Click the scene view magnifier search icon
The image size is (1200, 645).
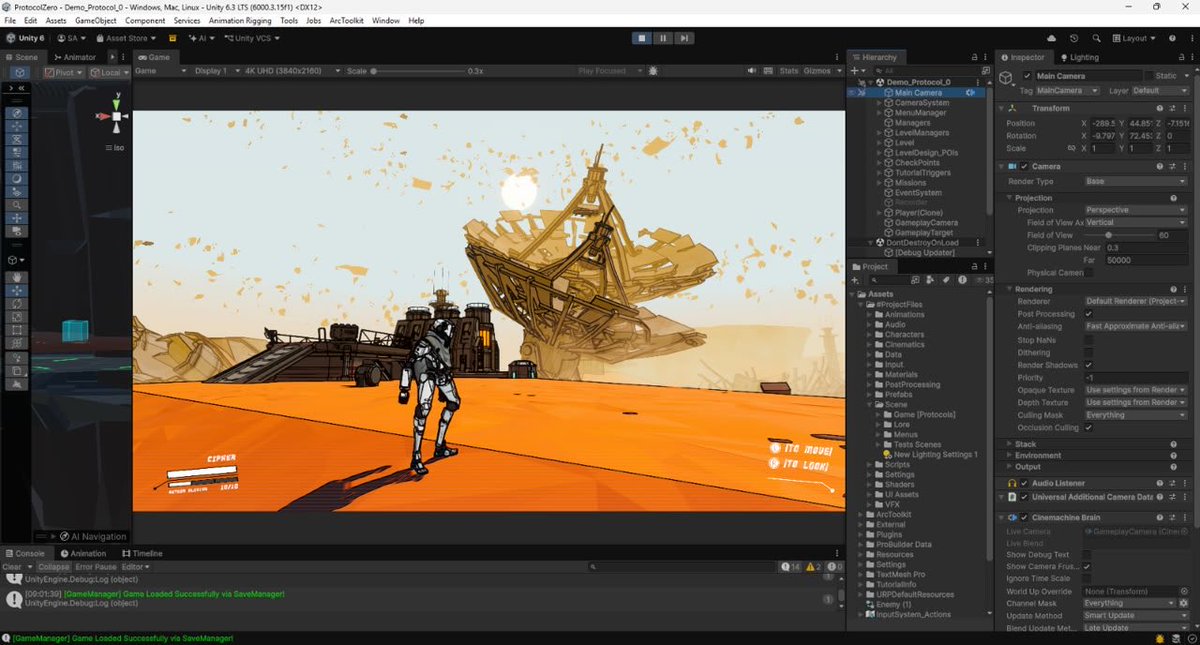[x=18, y=204]
